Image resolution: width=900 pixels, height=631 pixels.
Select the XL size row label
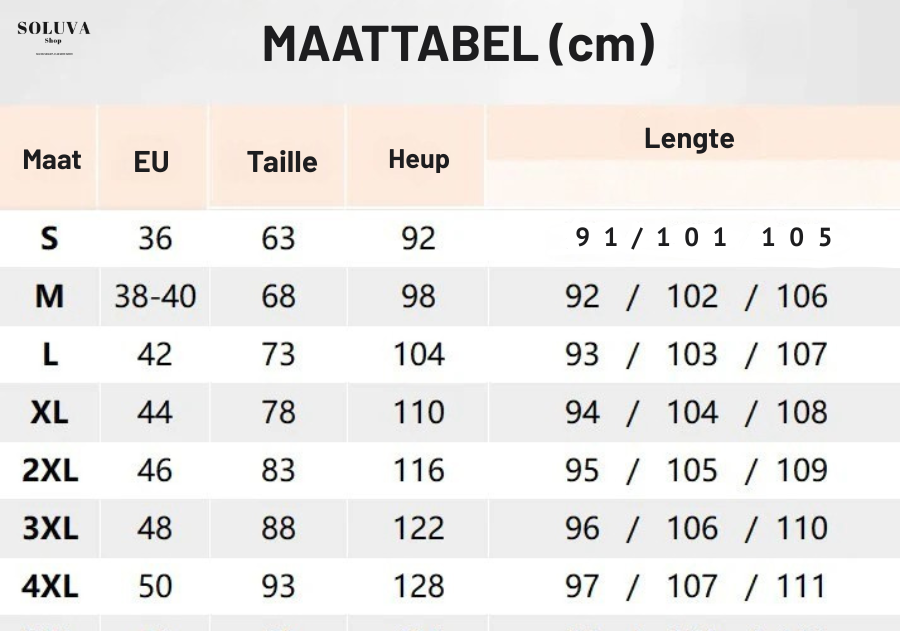click(49, 412)
